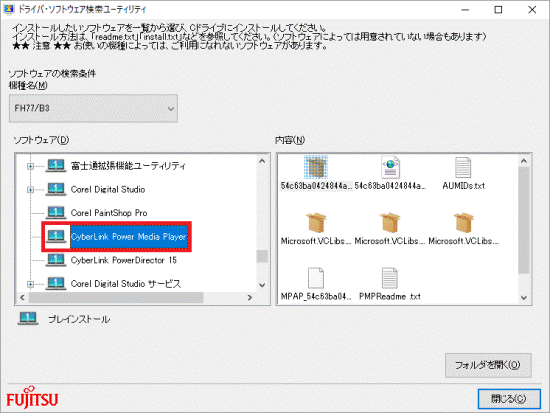550x413 pixels.
Task: Click the CyberLink Power Media Player laptop icon
Action: [x=56, y=236]
